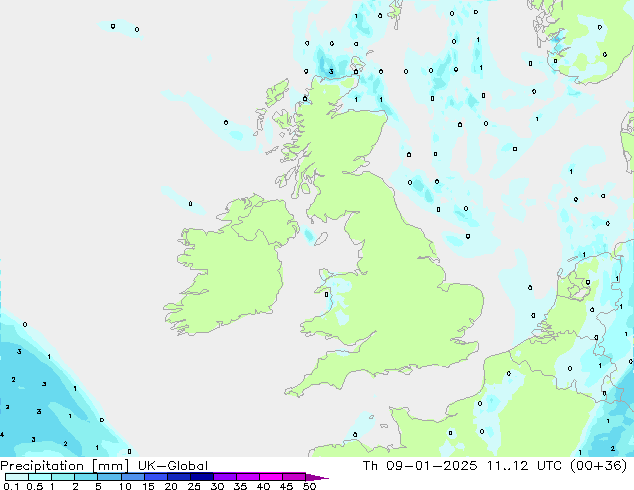634x490 pixels.
Task: Select the 45–50 mm legend color swatch
Action: (294, 477)
